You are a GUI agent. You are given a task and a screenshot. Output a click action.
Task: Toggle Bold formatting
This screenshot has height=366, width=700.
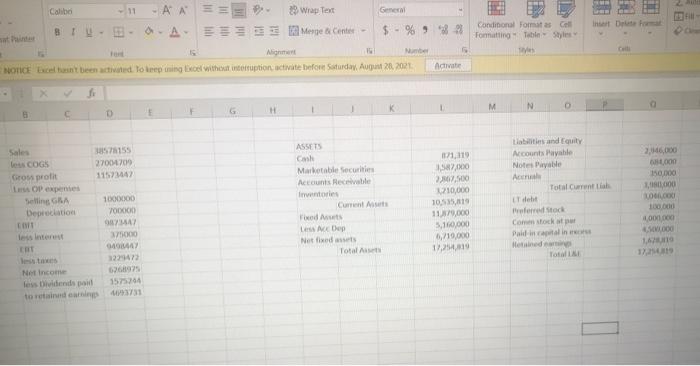click(57, 32)
